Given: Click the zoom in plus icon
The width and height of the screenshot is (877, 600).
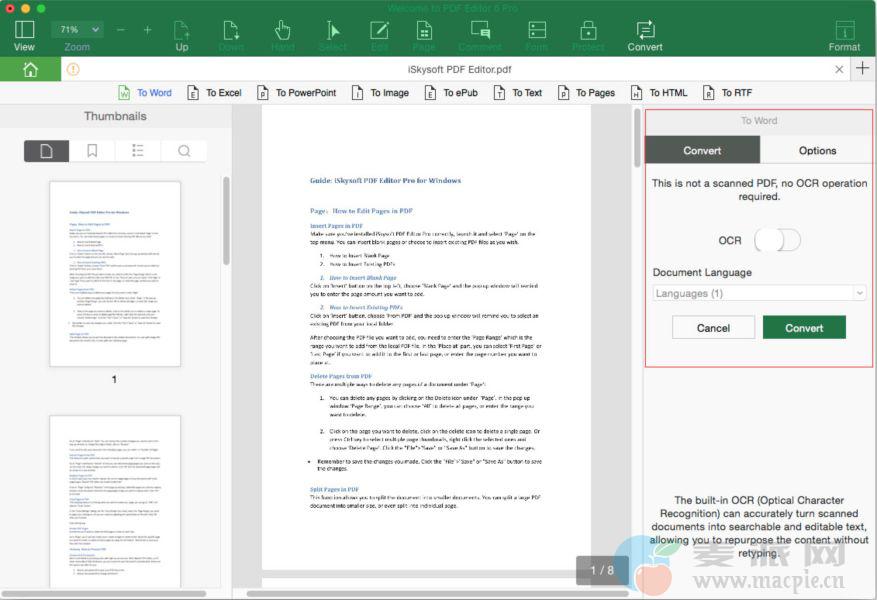Looking at the screenshot, I should (148, 30).
